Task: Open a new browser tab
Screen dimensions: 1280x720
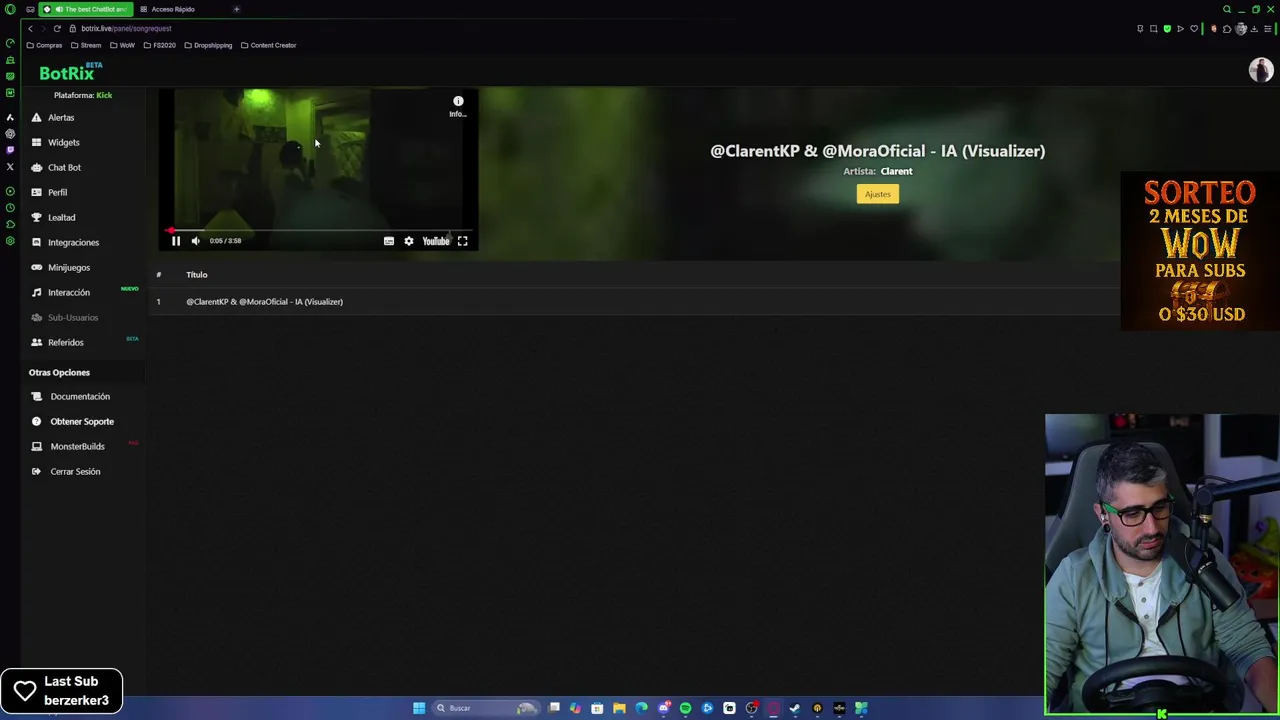Action: coord(236,9)
